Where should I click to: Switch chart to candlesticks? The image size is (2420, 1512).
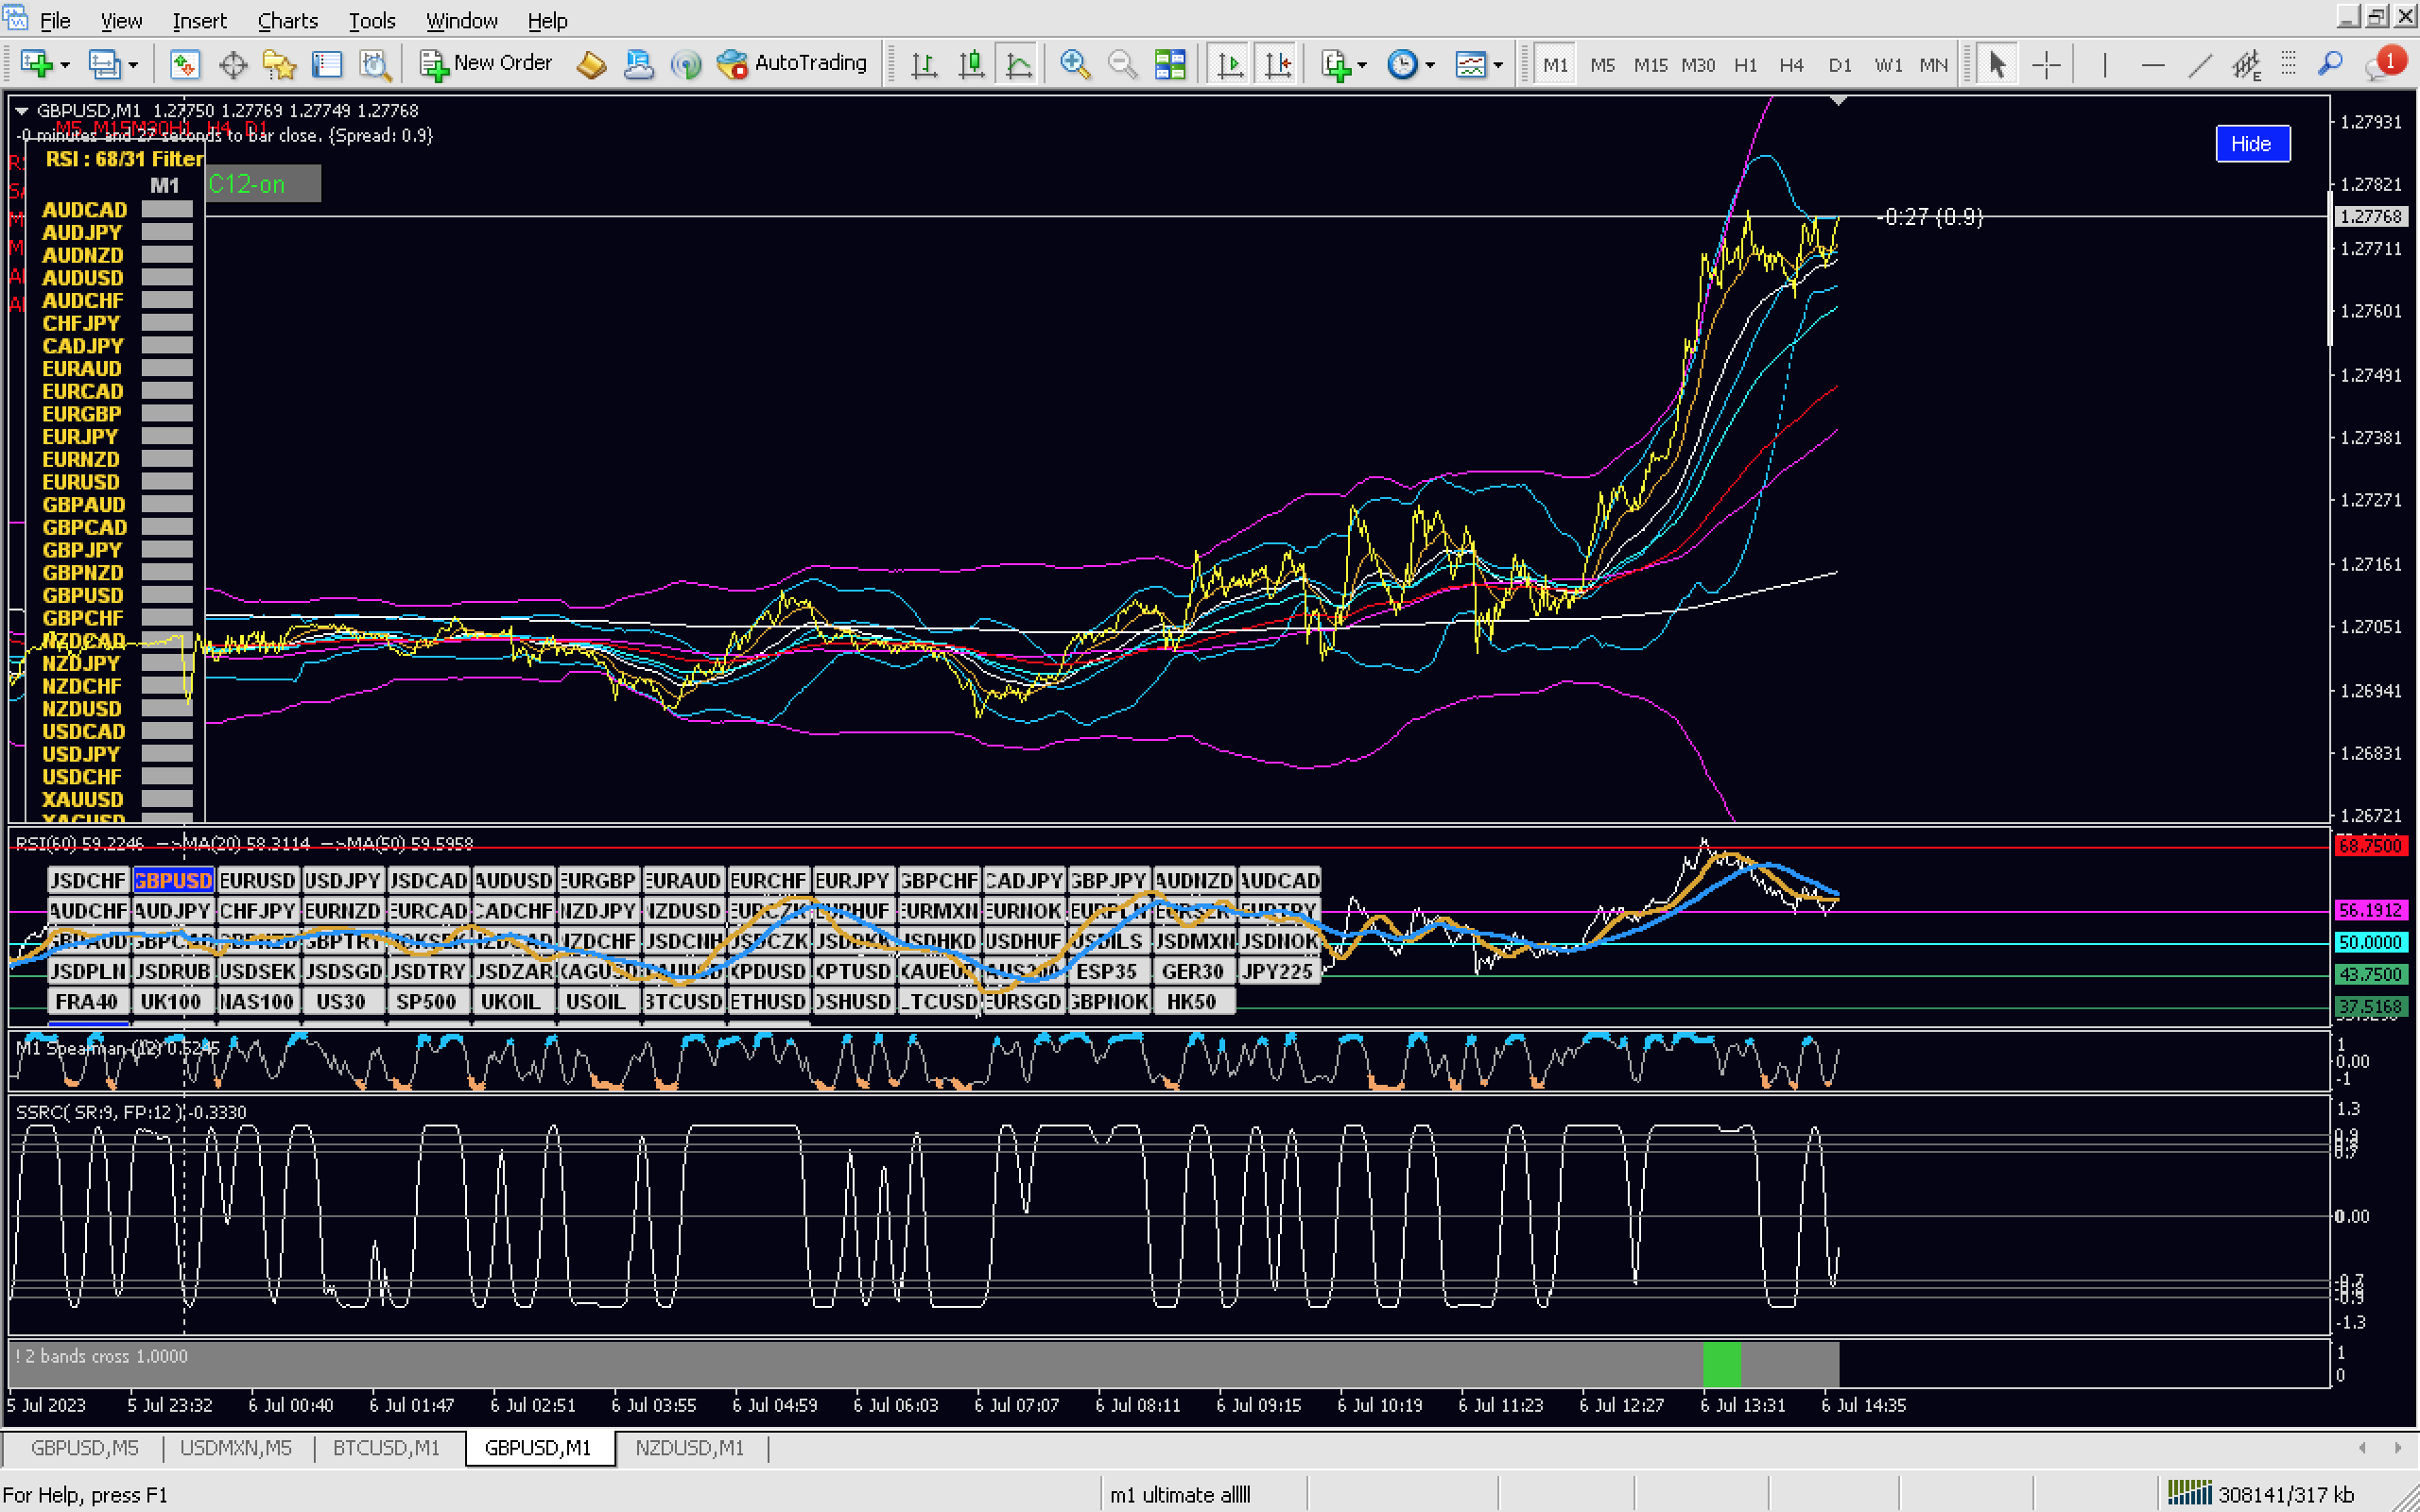[x=971, y=65]
